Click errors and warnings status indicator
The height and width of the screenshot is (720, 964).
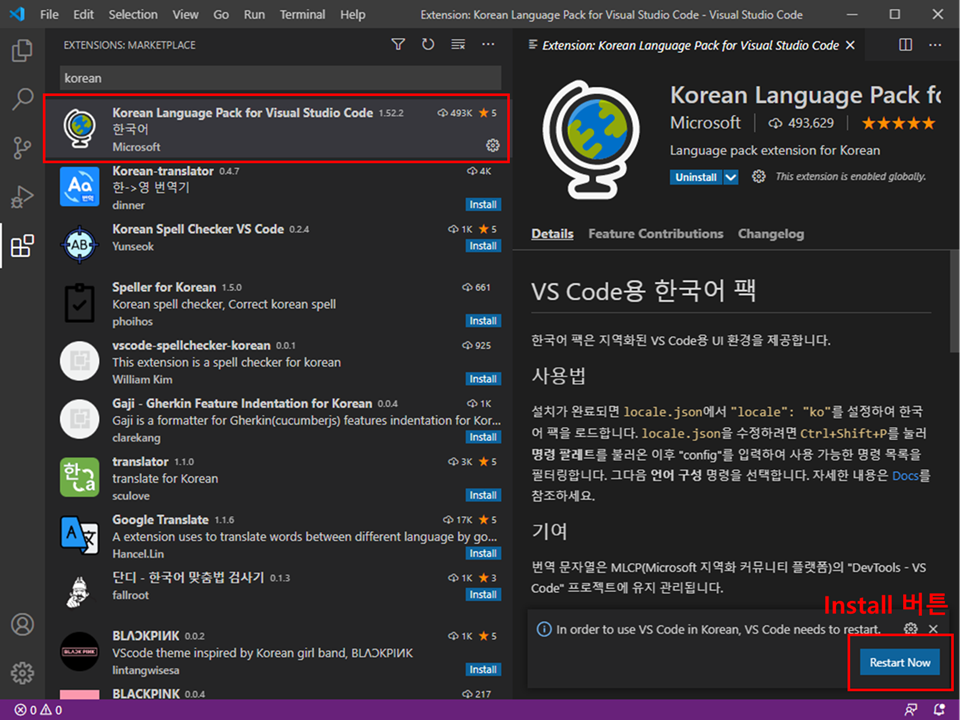click(x=38, y=710)
